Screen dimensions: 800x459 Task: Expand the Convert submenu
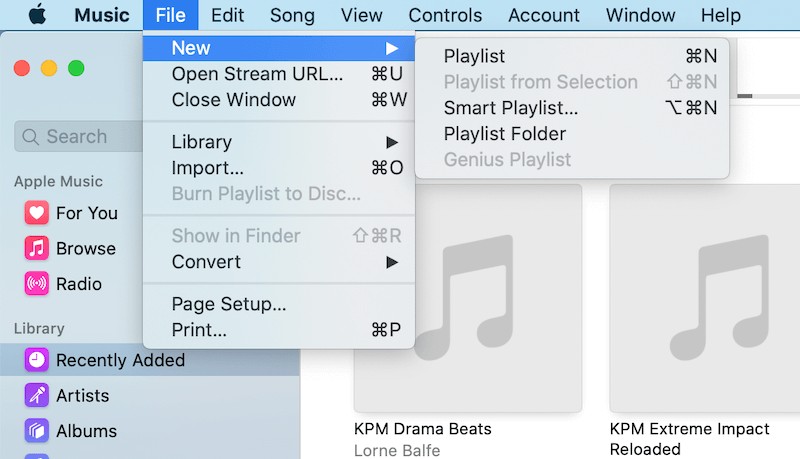279,262
